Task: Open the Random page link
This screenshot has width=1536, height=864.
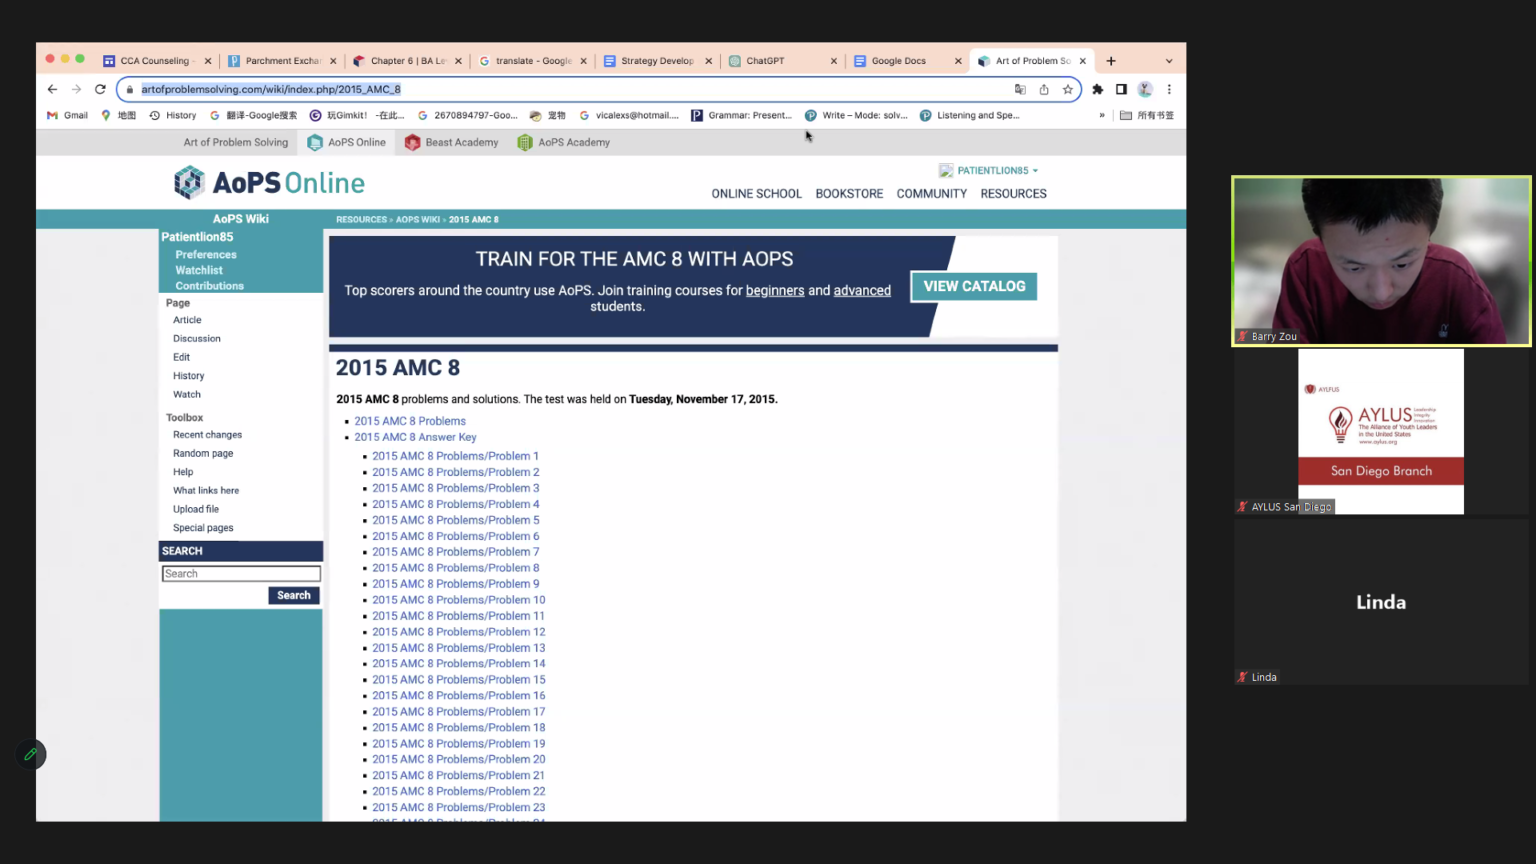Action: tap(203, 454)
